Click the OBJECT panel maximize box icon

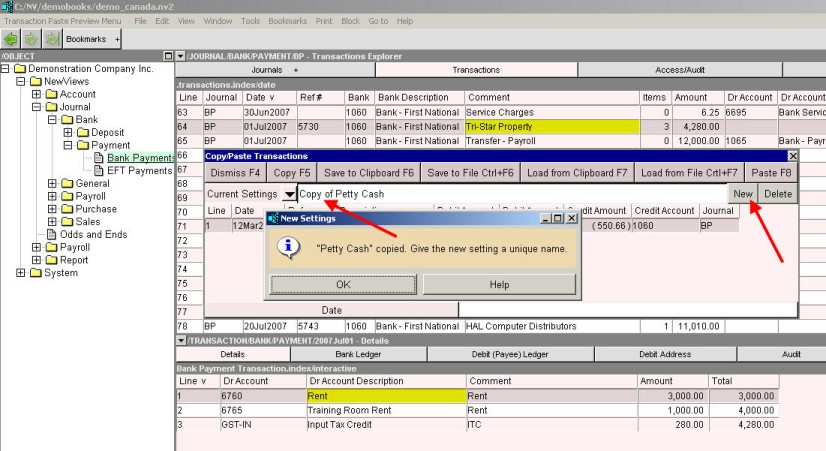(167, 56)
